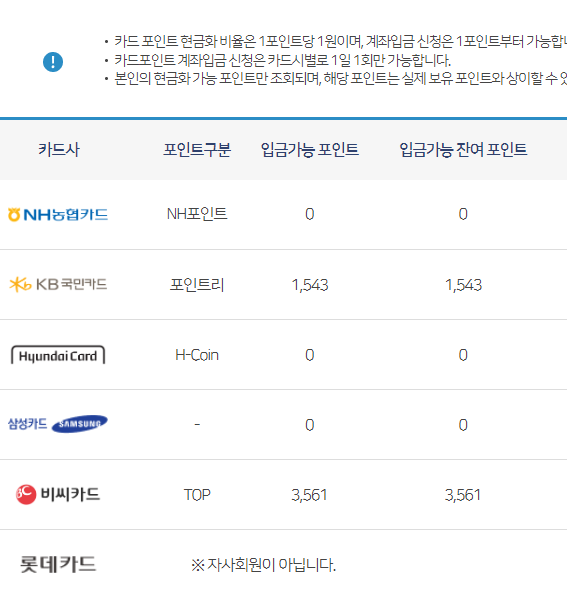Select the NH농협카드 logo
The width and height of the screenshot is (567, 597).
(58, 215)
